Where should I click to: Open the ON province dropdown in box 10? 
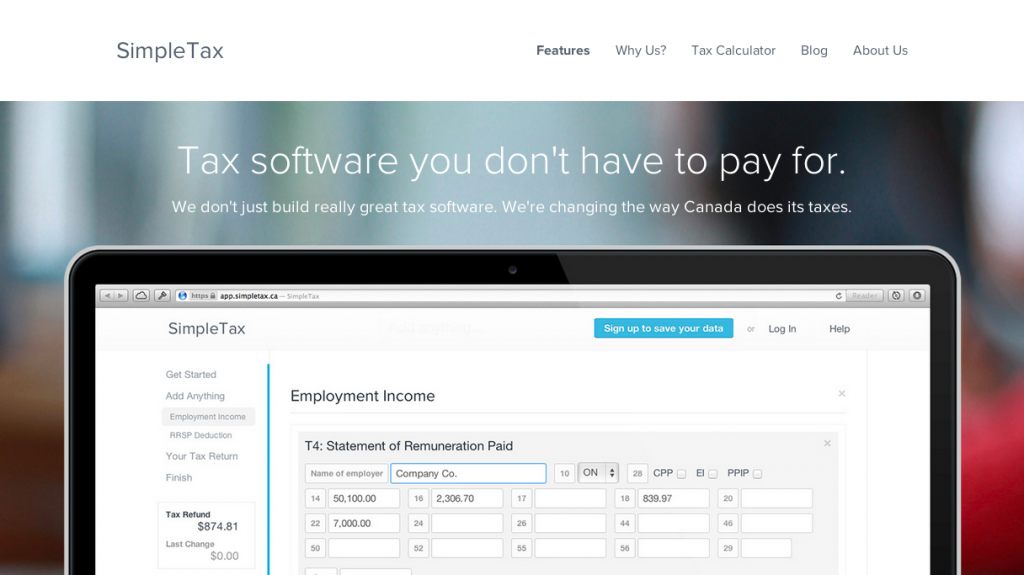tap(599, 473)
